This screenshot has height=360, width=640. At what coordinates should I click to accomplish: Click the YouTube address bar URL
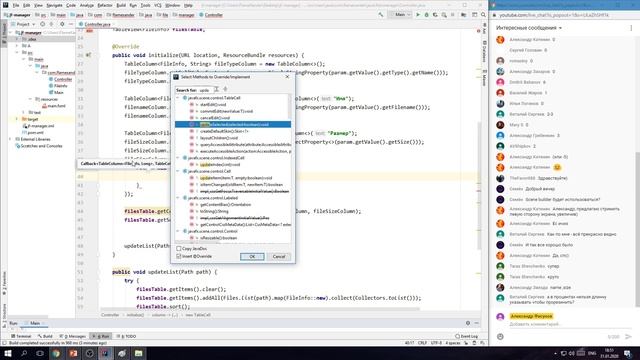(x=554, y=15)
